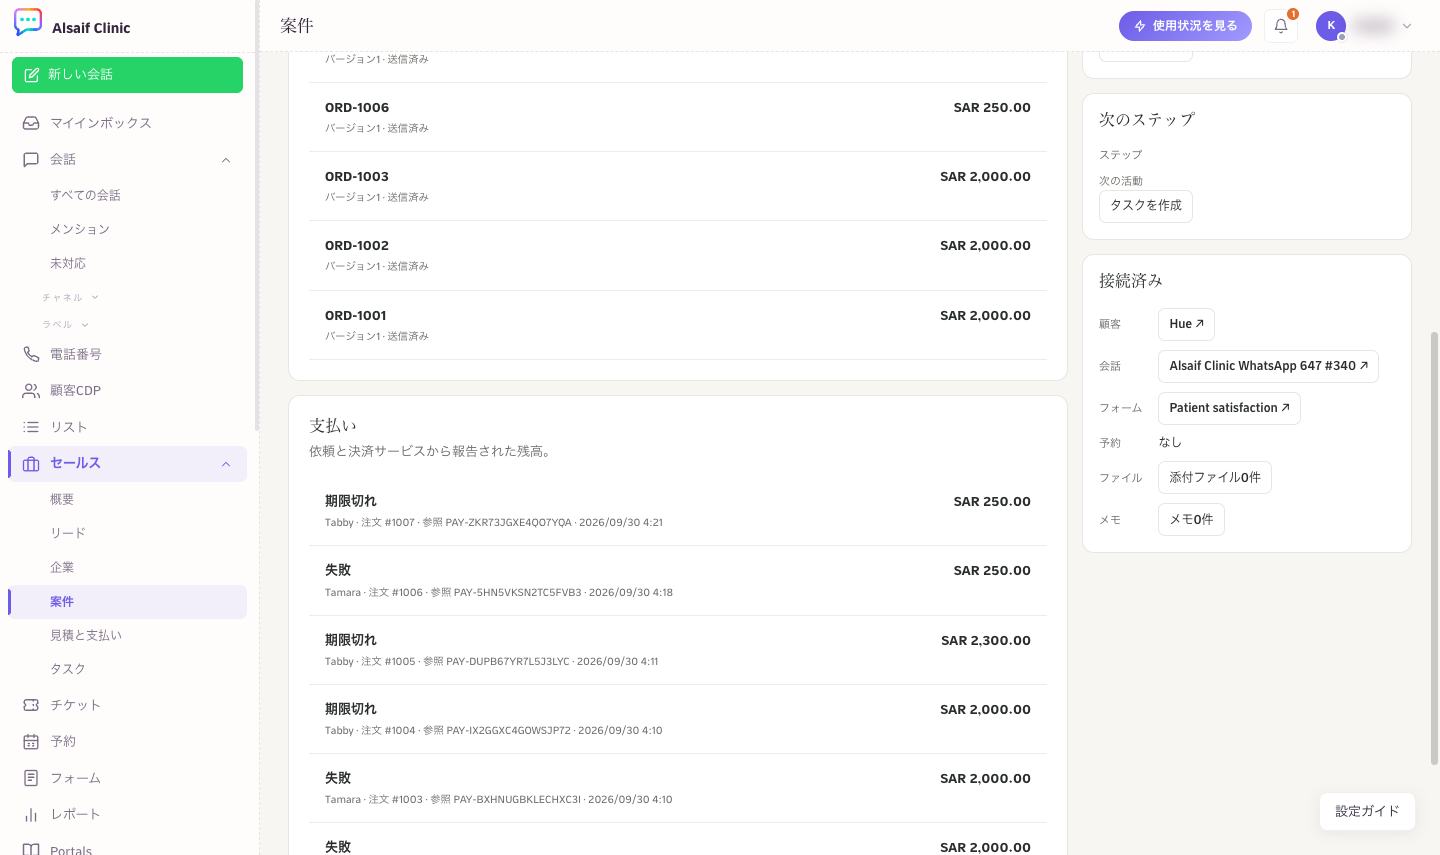Click the マイインボックス inbox icon

[x=31, y=123]
